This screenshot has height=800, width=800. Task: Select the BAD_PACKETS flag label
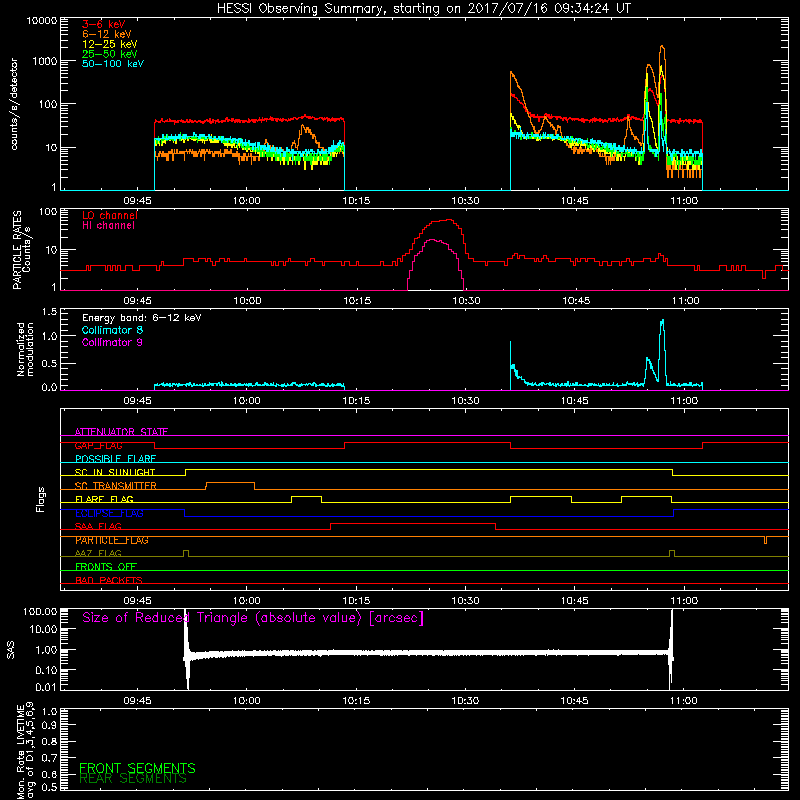coord(109,581)
